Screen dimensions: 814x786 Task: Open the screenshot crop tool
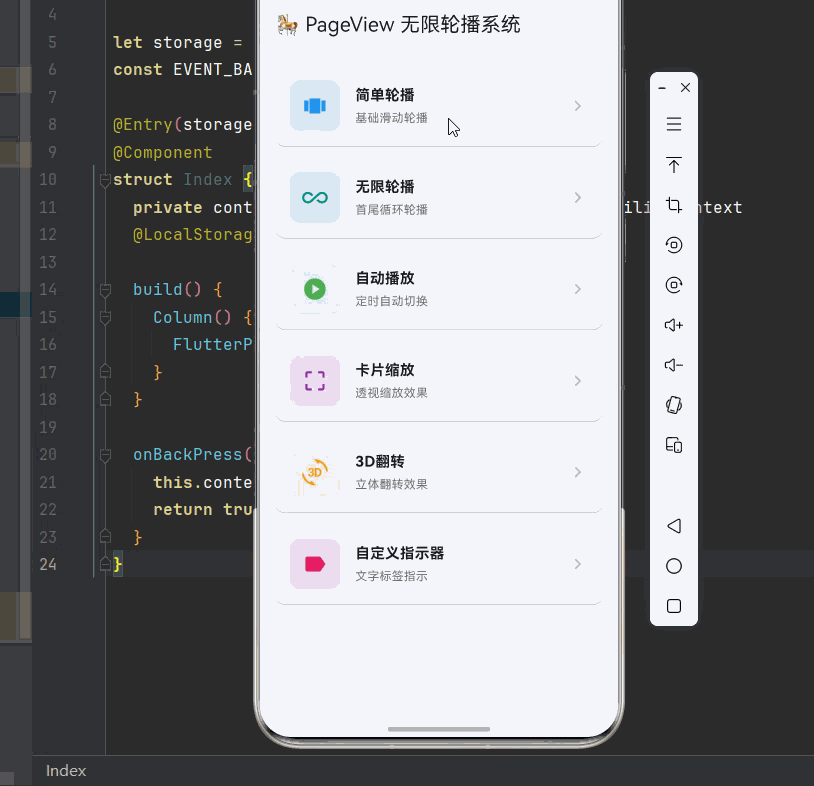point(674,205)
